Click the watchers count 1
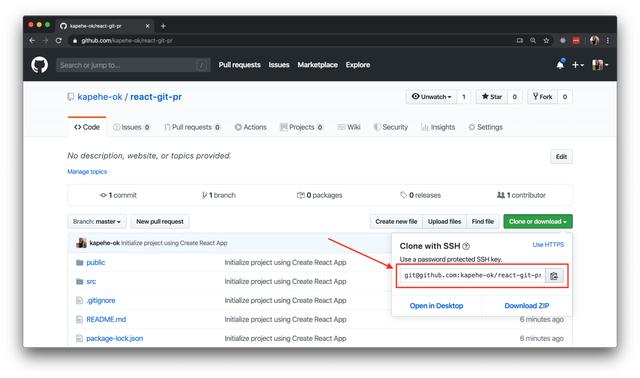The image size is (640, 378). click(464, 97)
